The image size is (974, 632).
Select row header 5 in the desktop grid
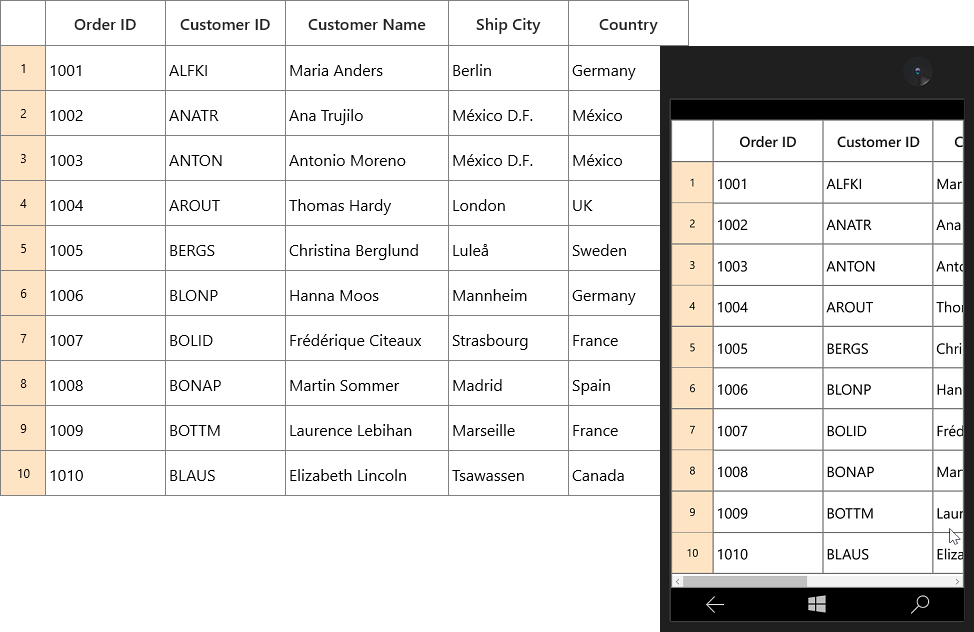point(23,249)
